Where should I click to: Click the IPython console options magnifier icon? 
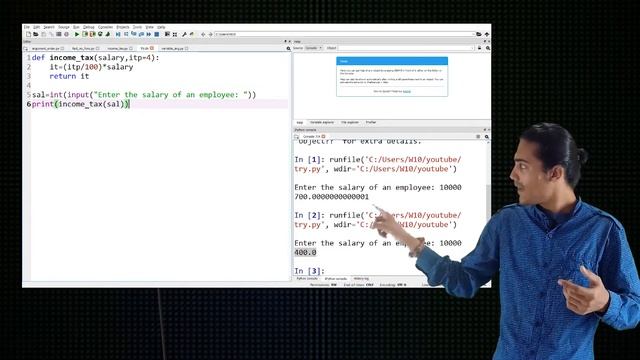coord(487,137)
